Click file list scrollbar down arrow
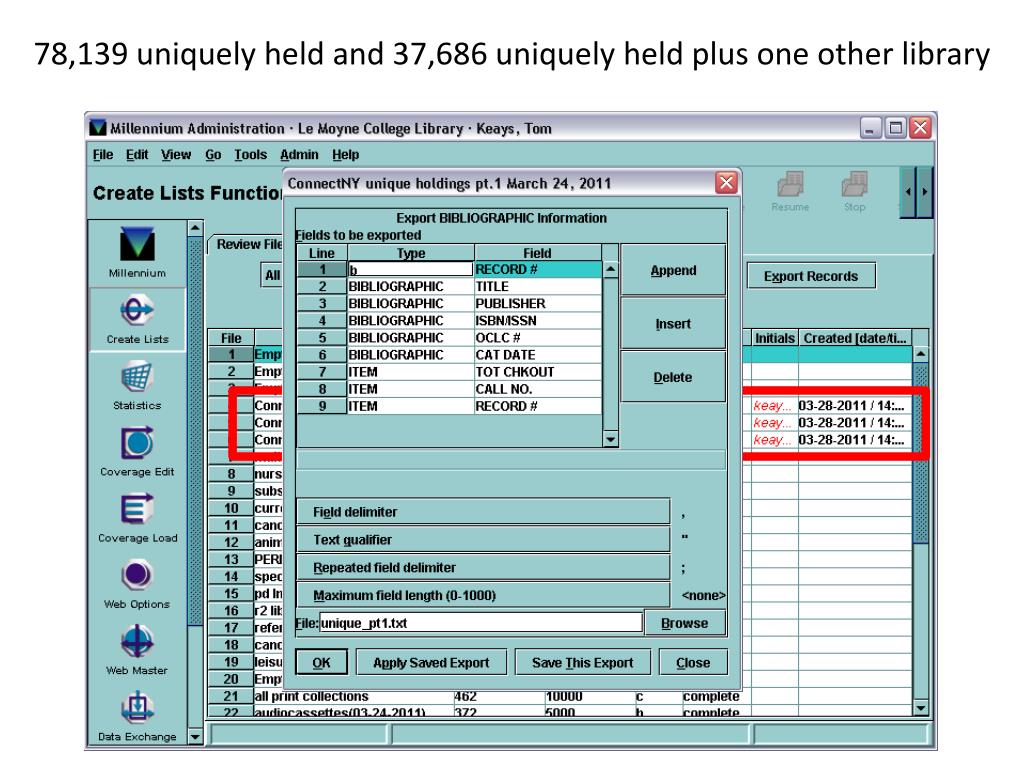Screen dimensions: 1024x768 tap(920, 708)
